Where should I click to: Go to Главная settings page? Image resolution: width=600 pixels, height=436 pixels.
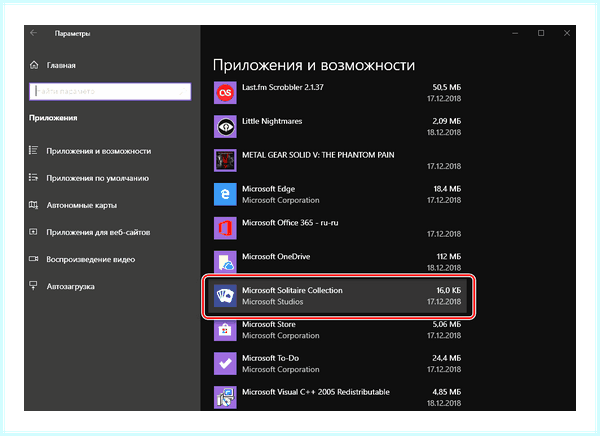click(x=61, y=65)
